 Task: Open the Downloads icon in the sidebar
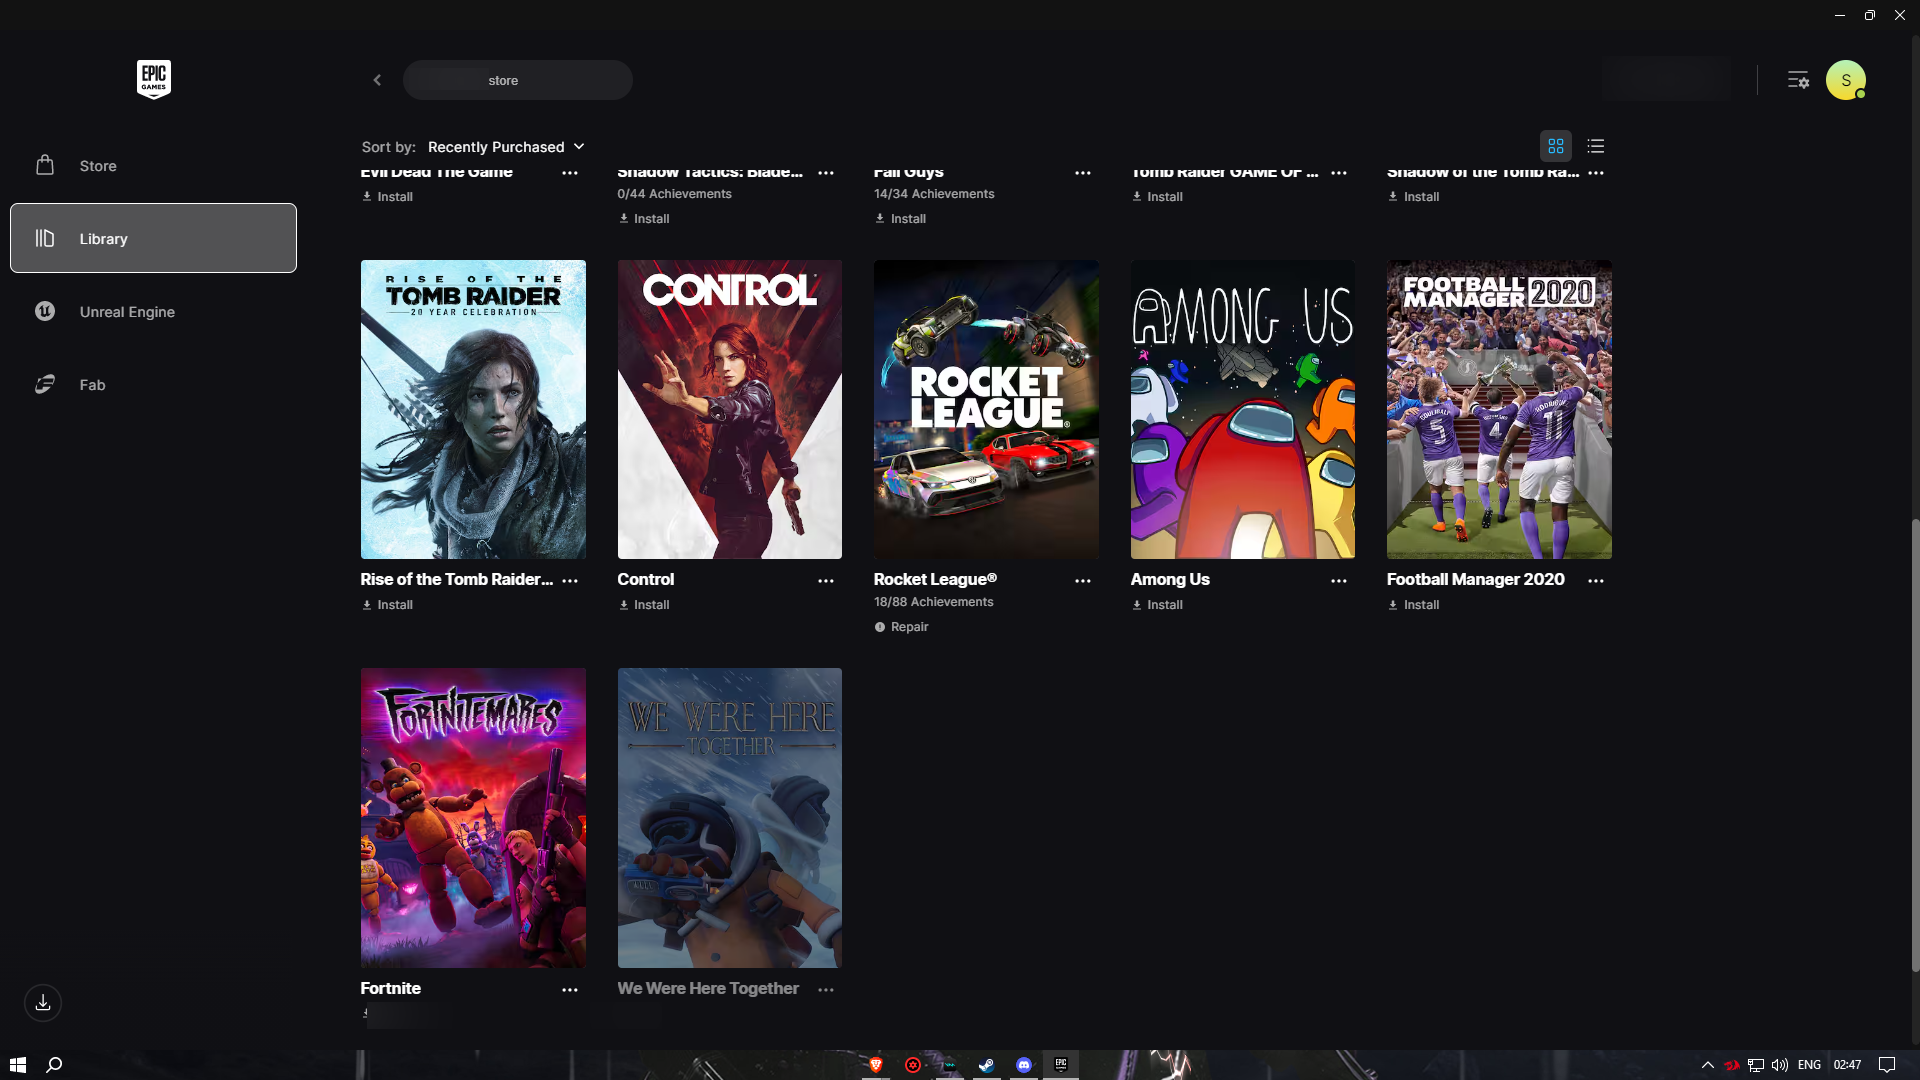coord(43,1003)
